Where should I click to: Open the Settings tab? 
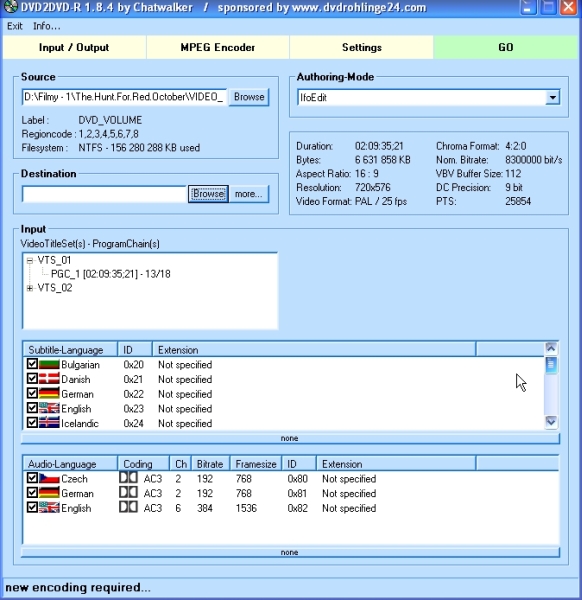point(362,47)
